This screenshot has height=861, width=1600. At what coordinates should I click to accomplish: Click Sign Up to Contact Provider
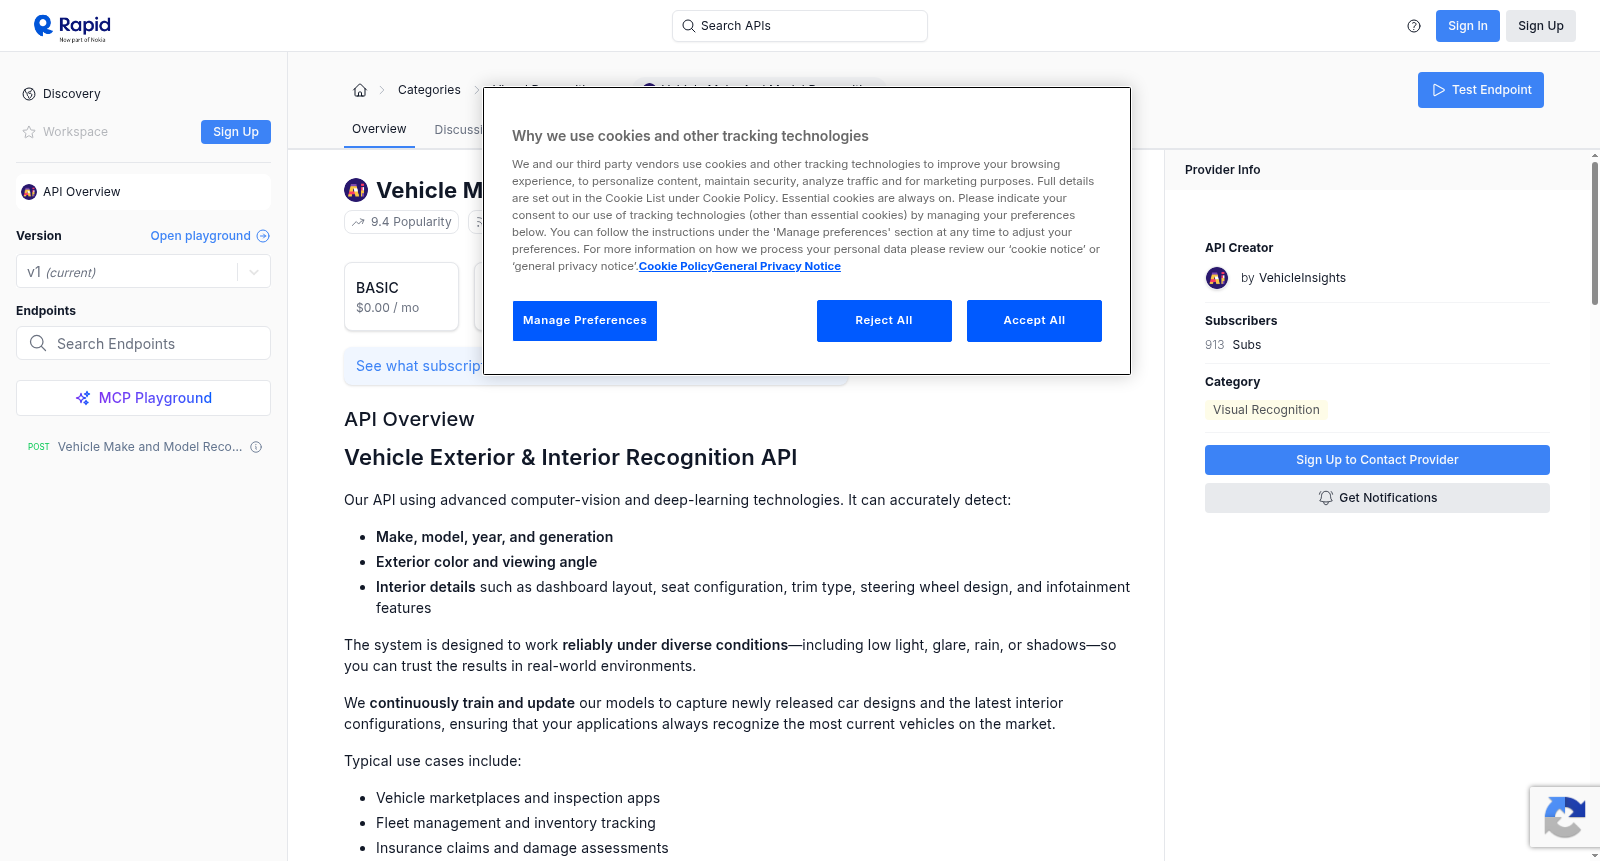1377,460
